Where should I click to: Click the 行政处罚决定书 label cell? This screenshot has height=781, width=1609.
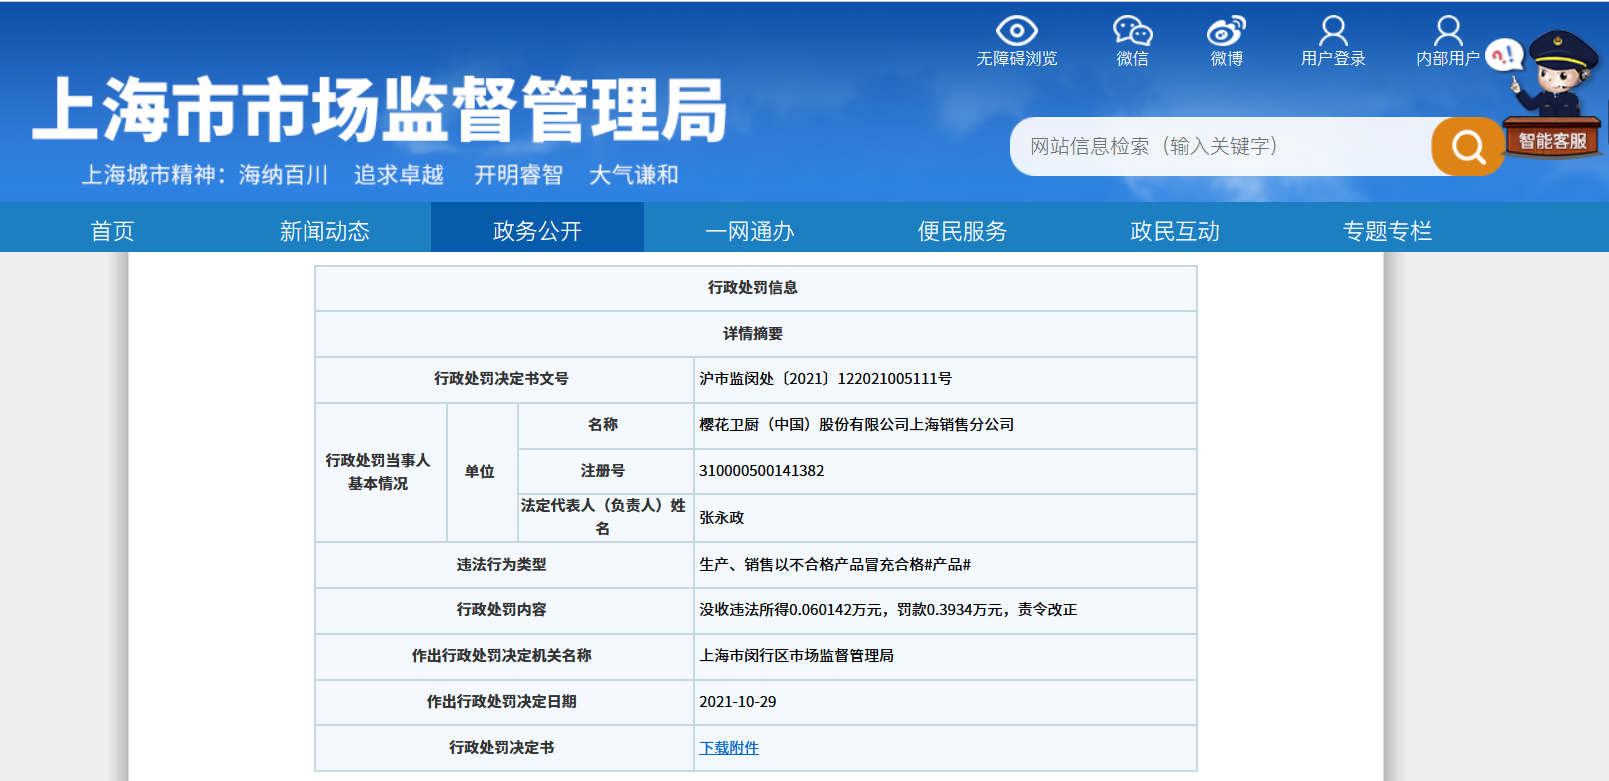coord(502,748)
